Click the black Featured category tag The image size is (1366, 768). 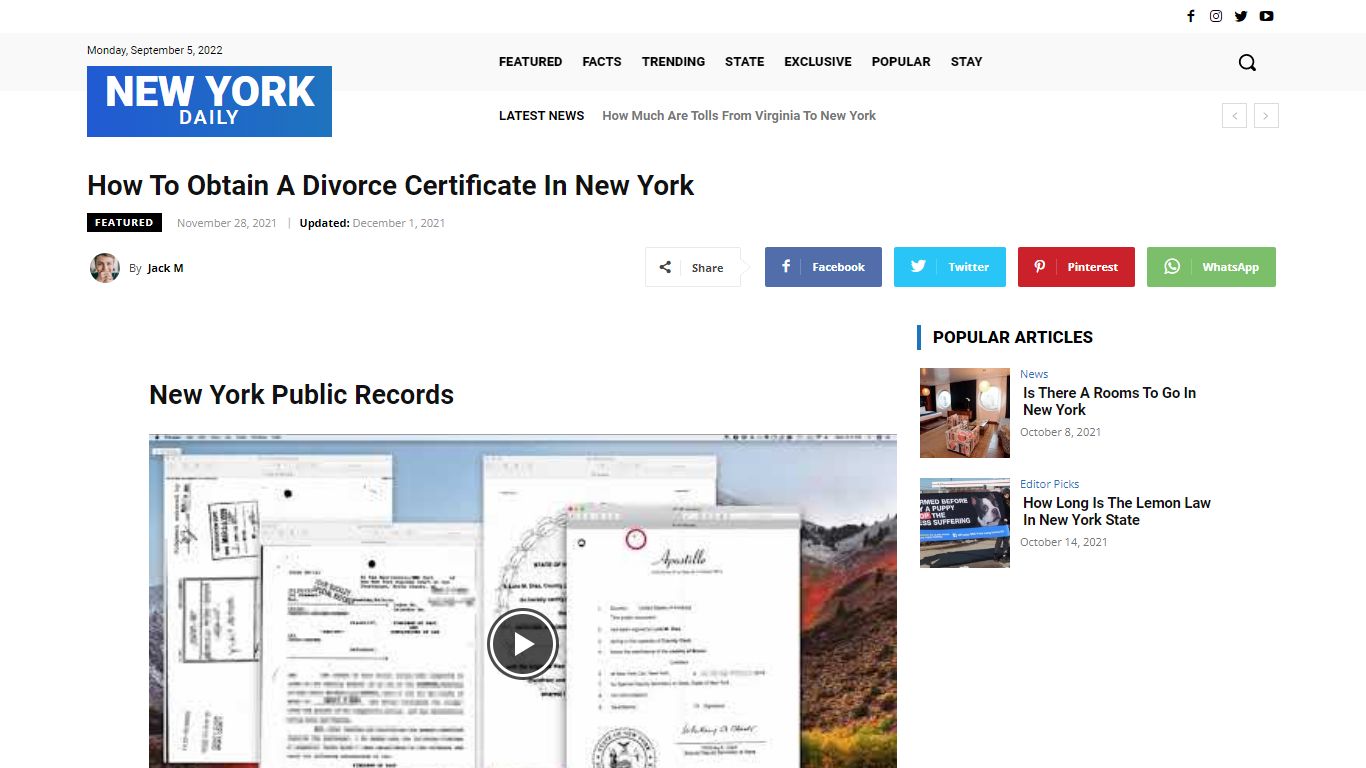click(124, 222)
